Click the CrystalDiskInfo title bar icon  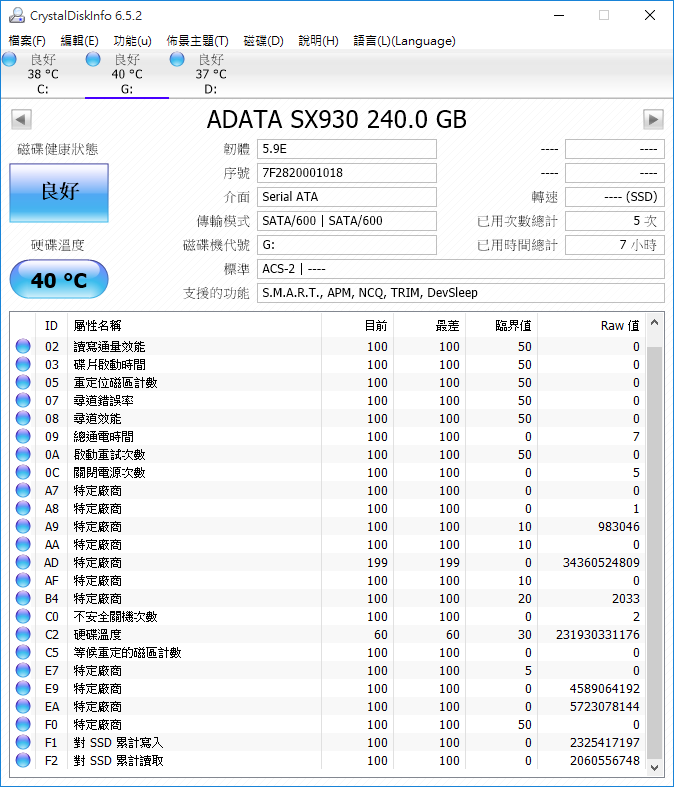pyautogui.click(x=17, y=16)
